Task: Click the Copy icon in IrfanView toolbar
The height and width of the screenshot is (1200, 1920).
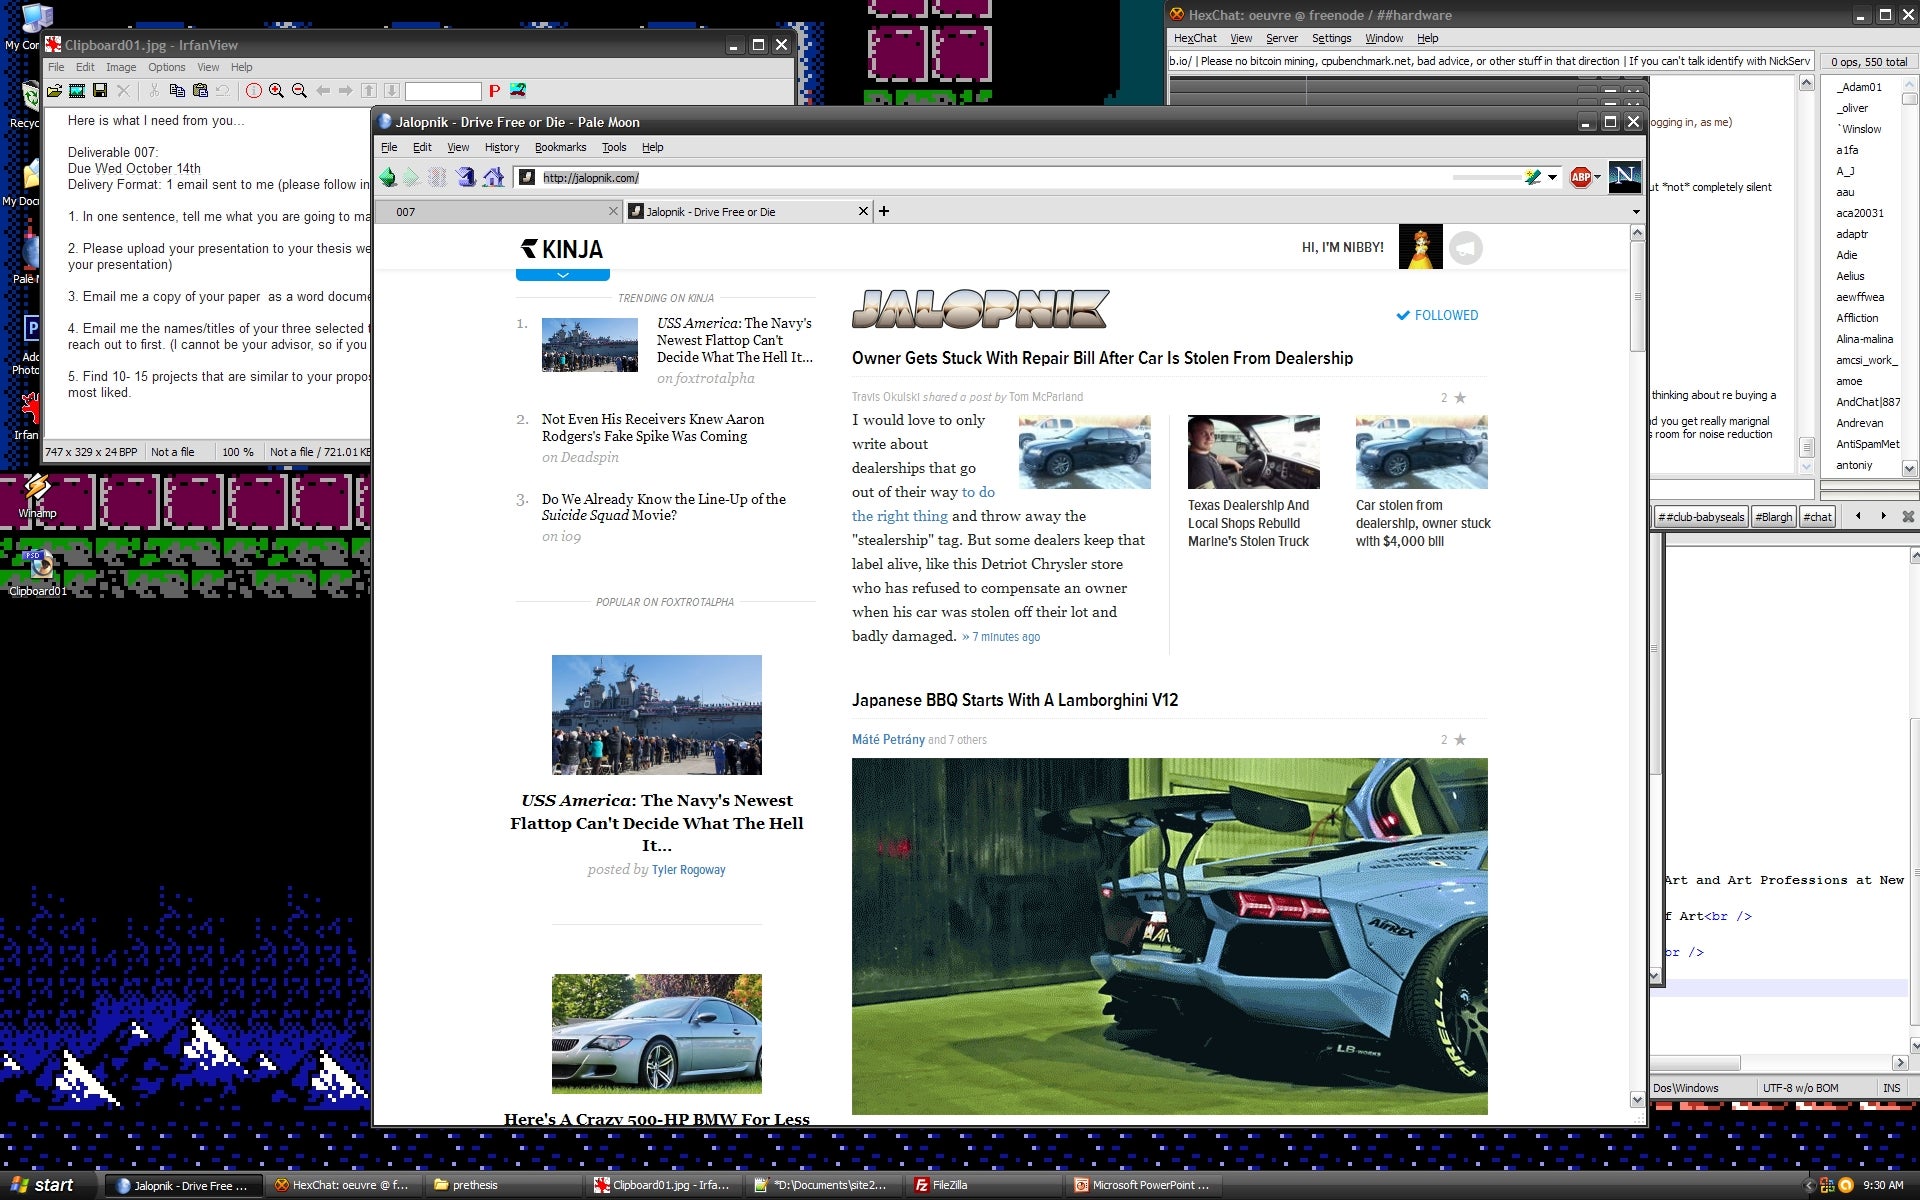Action: point(177,91)
